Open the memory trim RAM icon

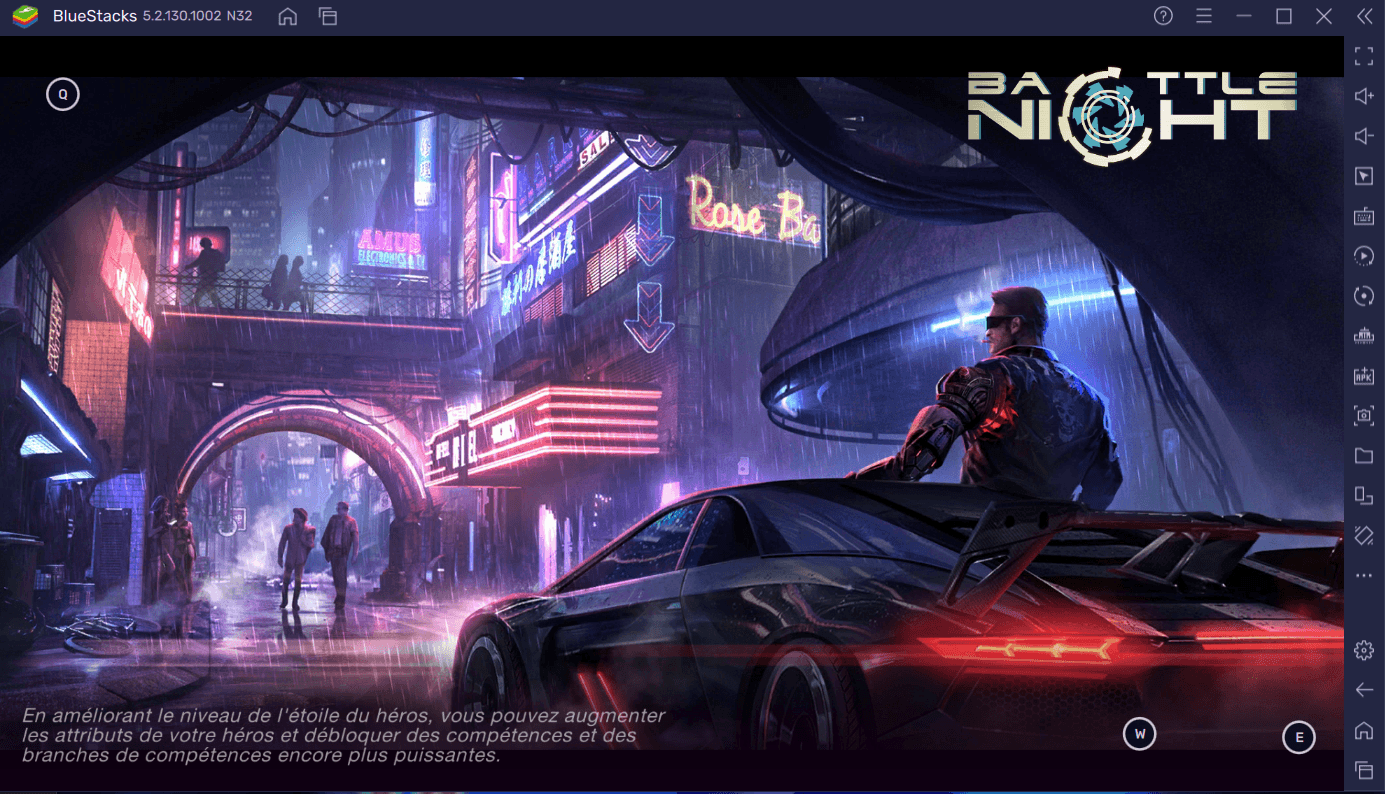tap(1364, 336)
